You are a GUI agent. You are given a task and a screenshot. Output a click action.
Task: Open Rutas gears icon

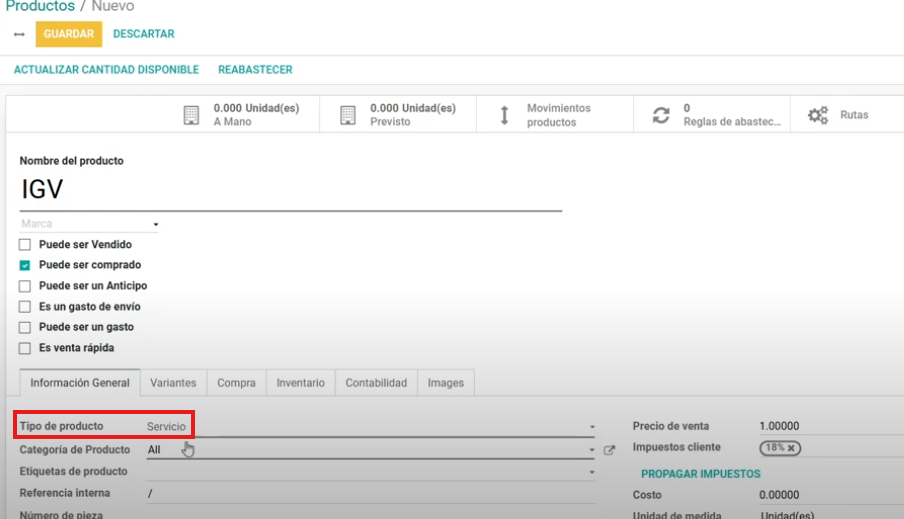click(x=818, y=115)
